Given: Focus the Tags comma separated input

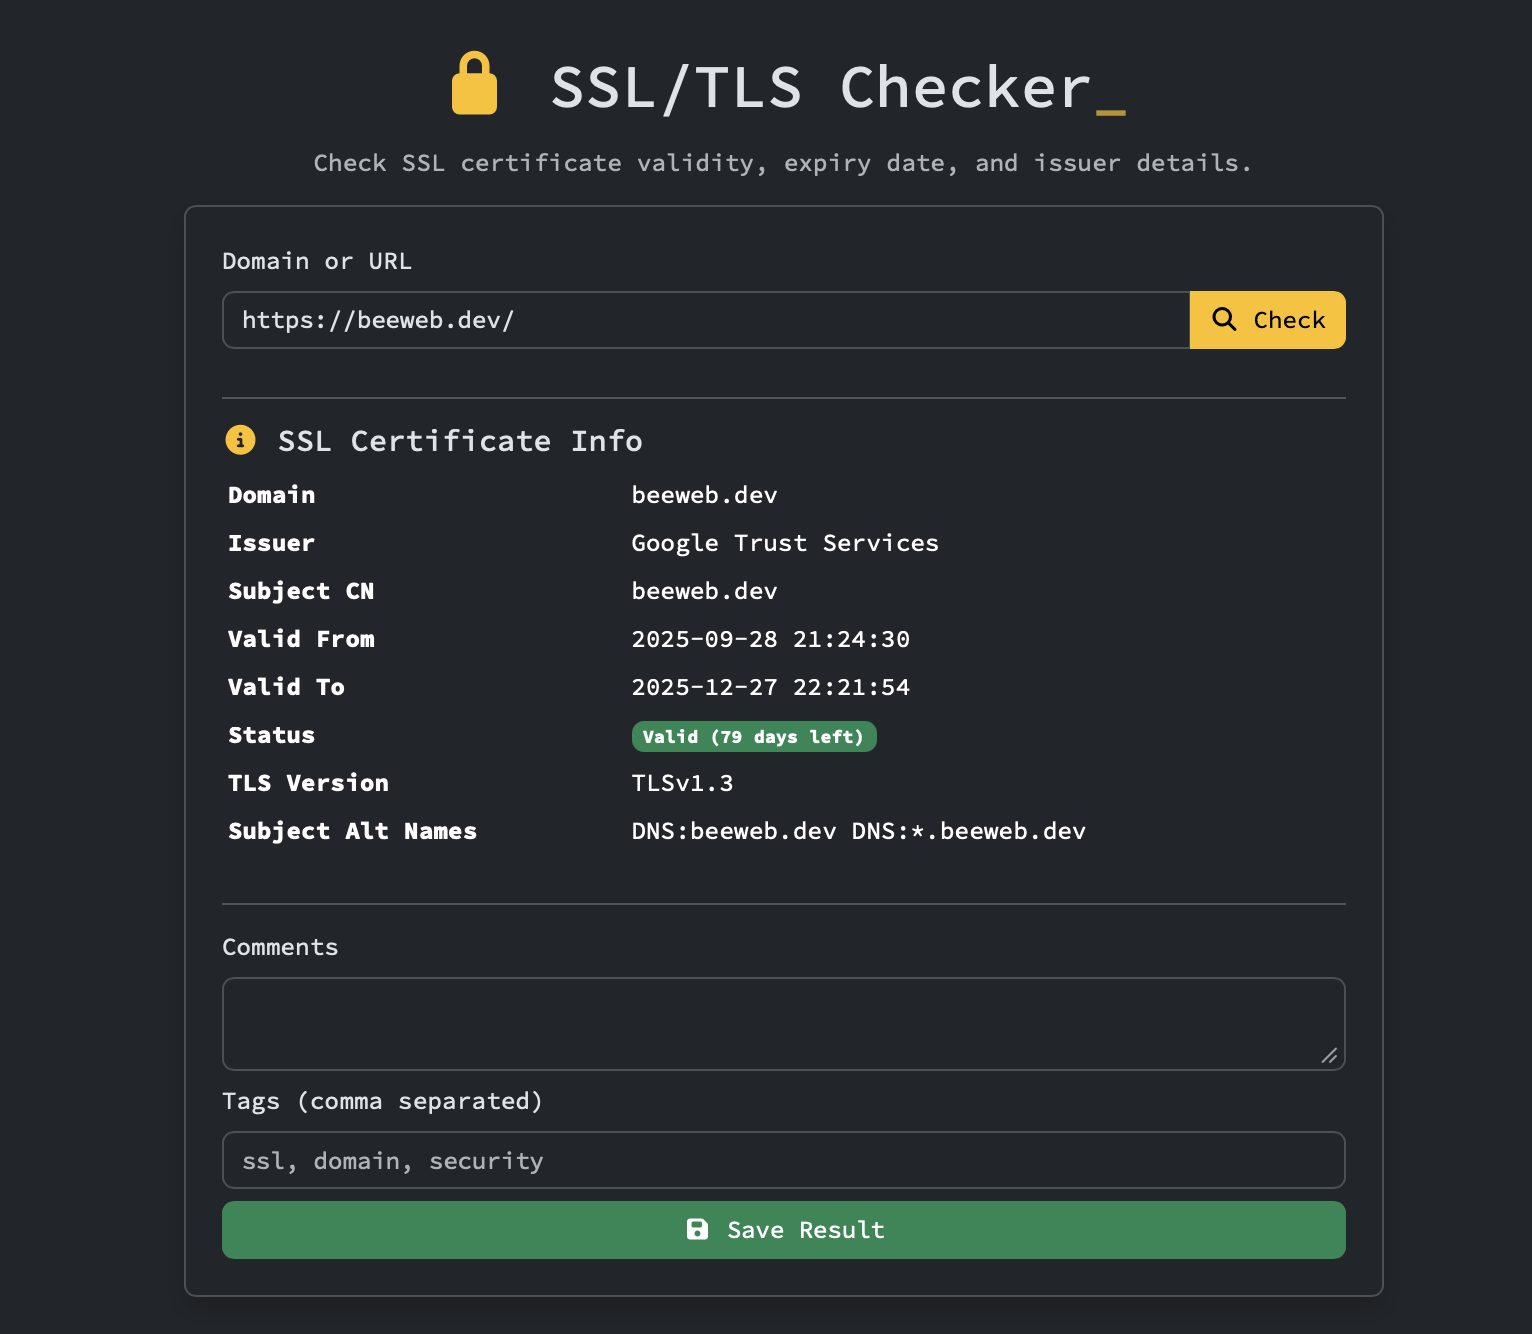Looking at the screenshot, I should point(784,1160).
